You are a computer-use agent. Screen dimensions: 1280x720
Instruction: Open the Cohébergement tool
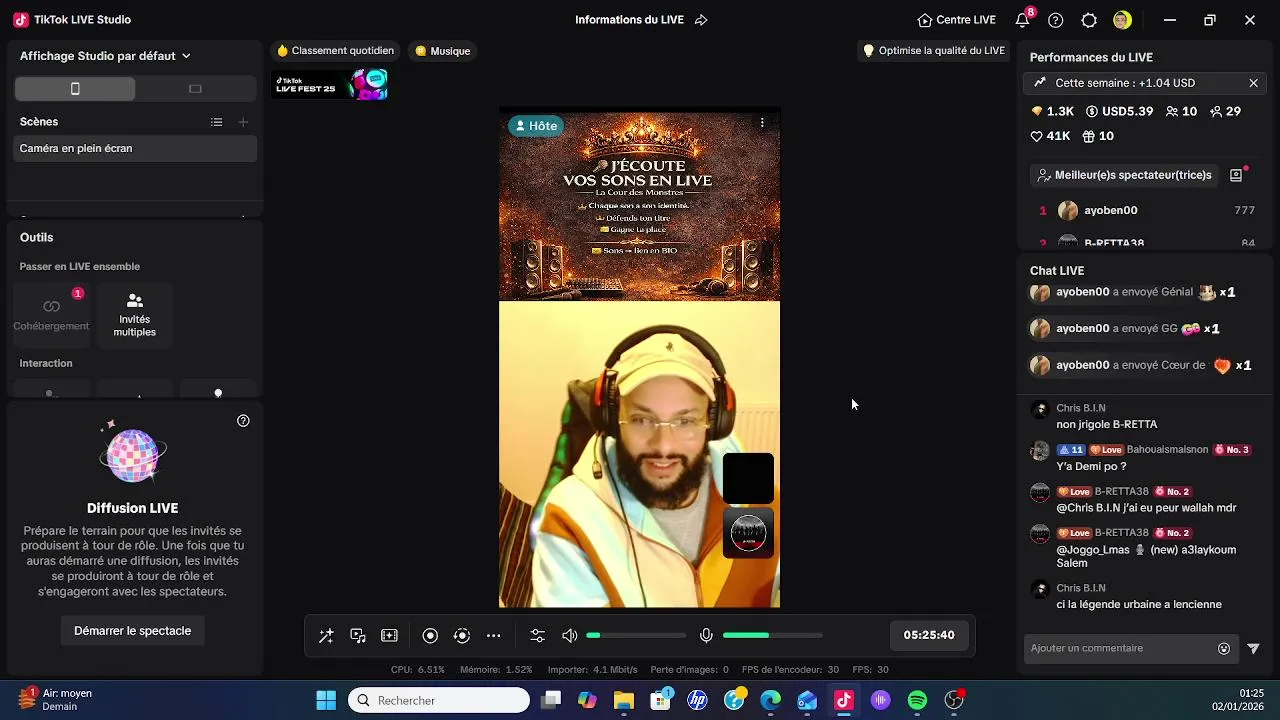tap(51, 313)
